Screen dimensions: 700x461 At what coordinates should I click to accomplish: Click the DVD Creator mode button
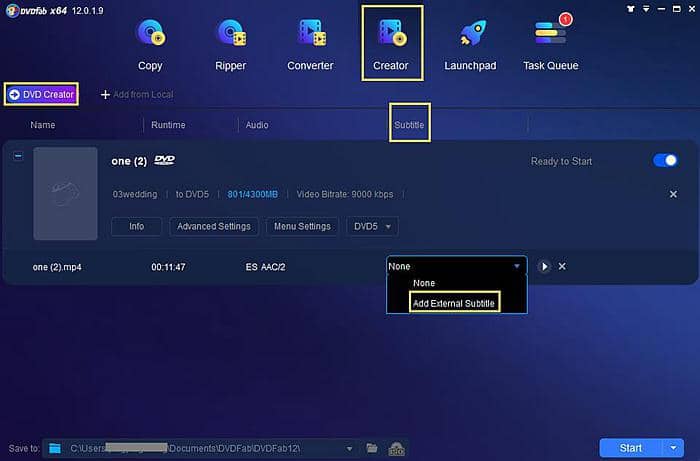41,94
